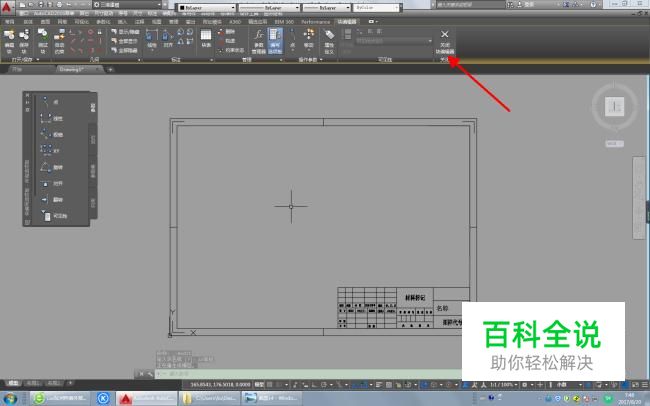
Task: Select Flip parameter in authoring palette
Action: pyautogui.click(x=51, y=199)
